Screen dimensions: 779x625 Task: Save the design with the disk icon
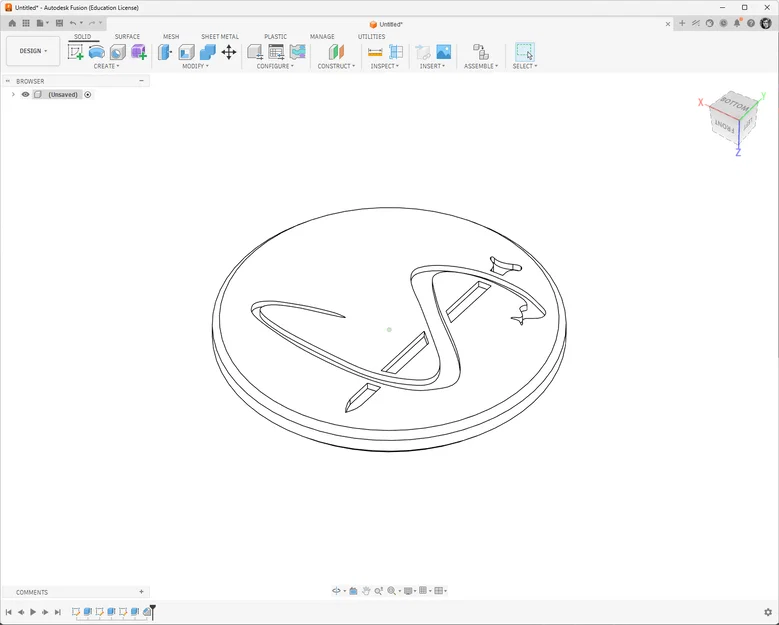[x=59, y=23]
